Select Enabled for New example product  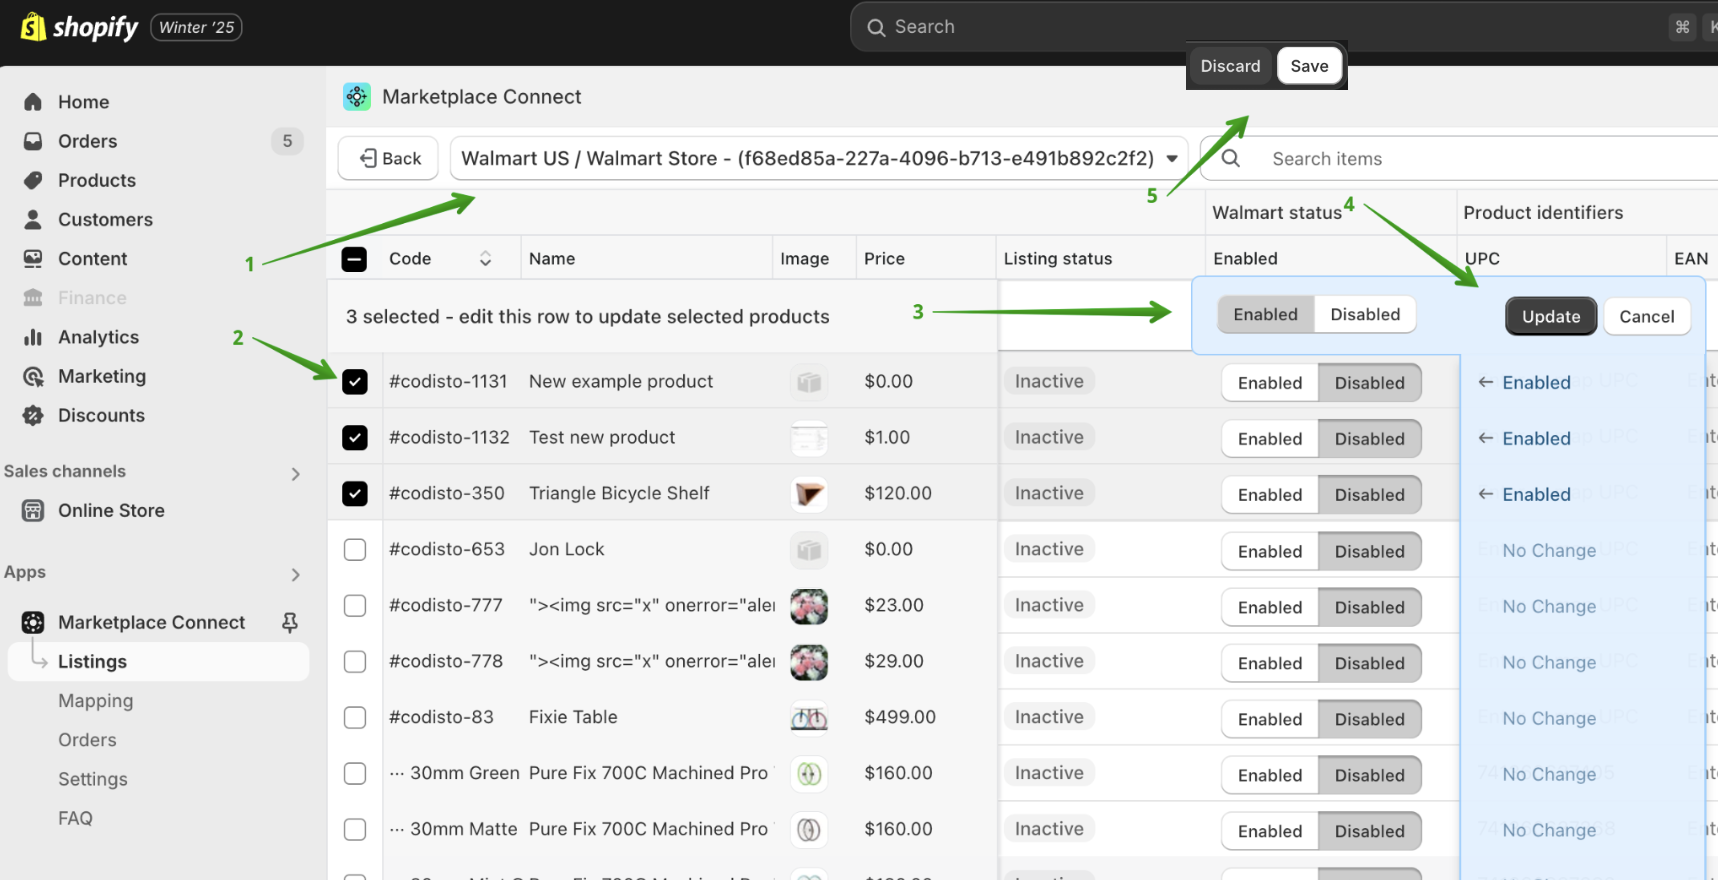coord(1270,383)
